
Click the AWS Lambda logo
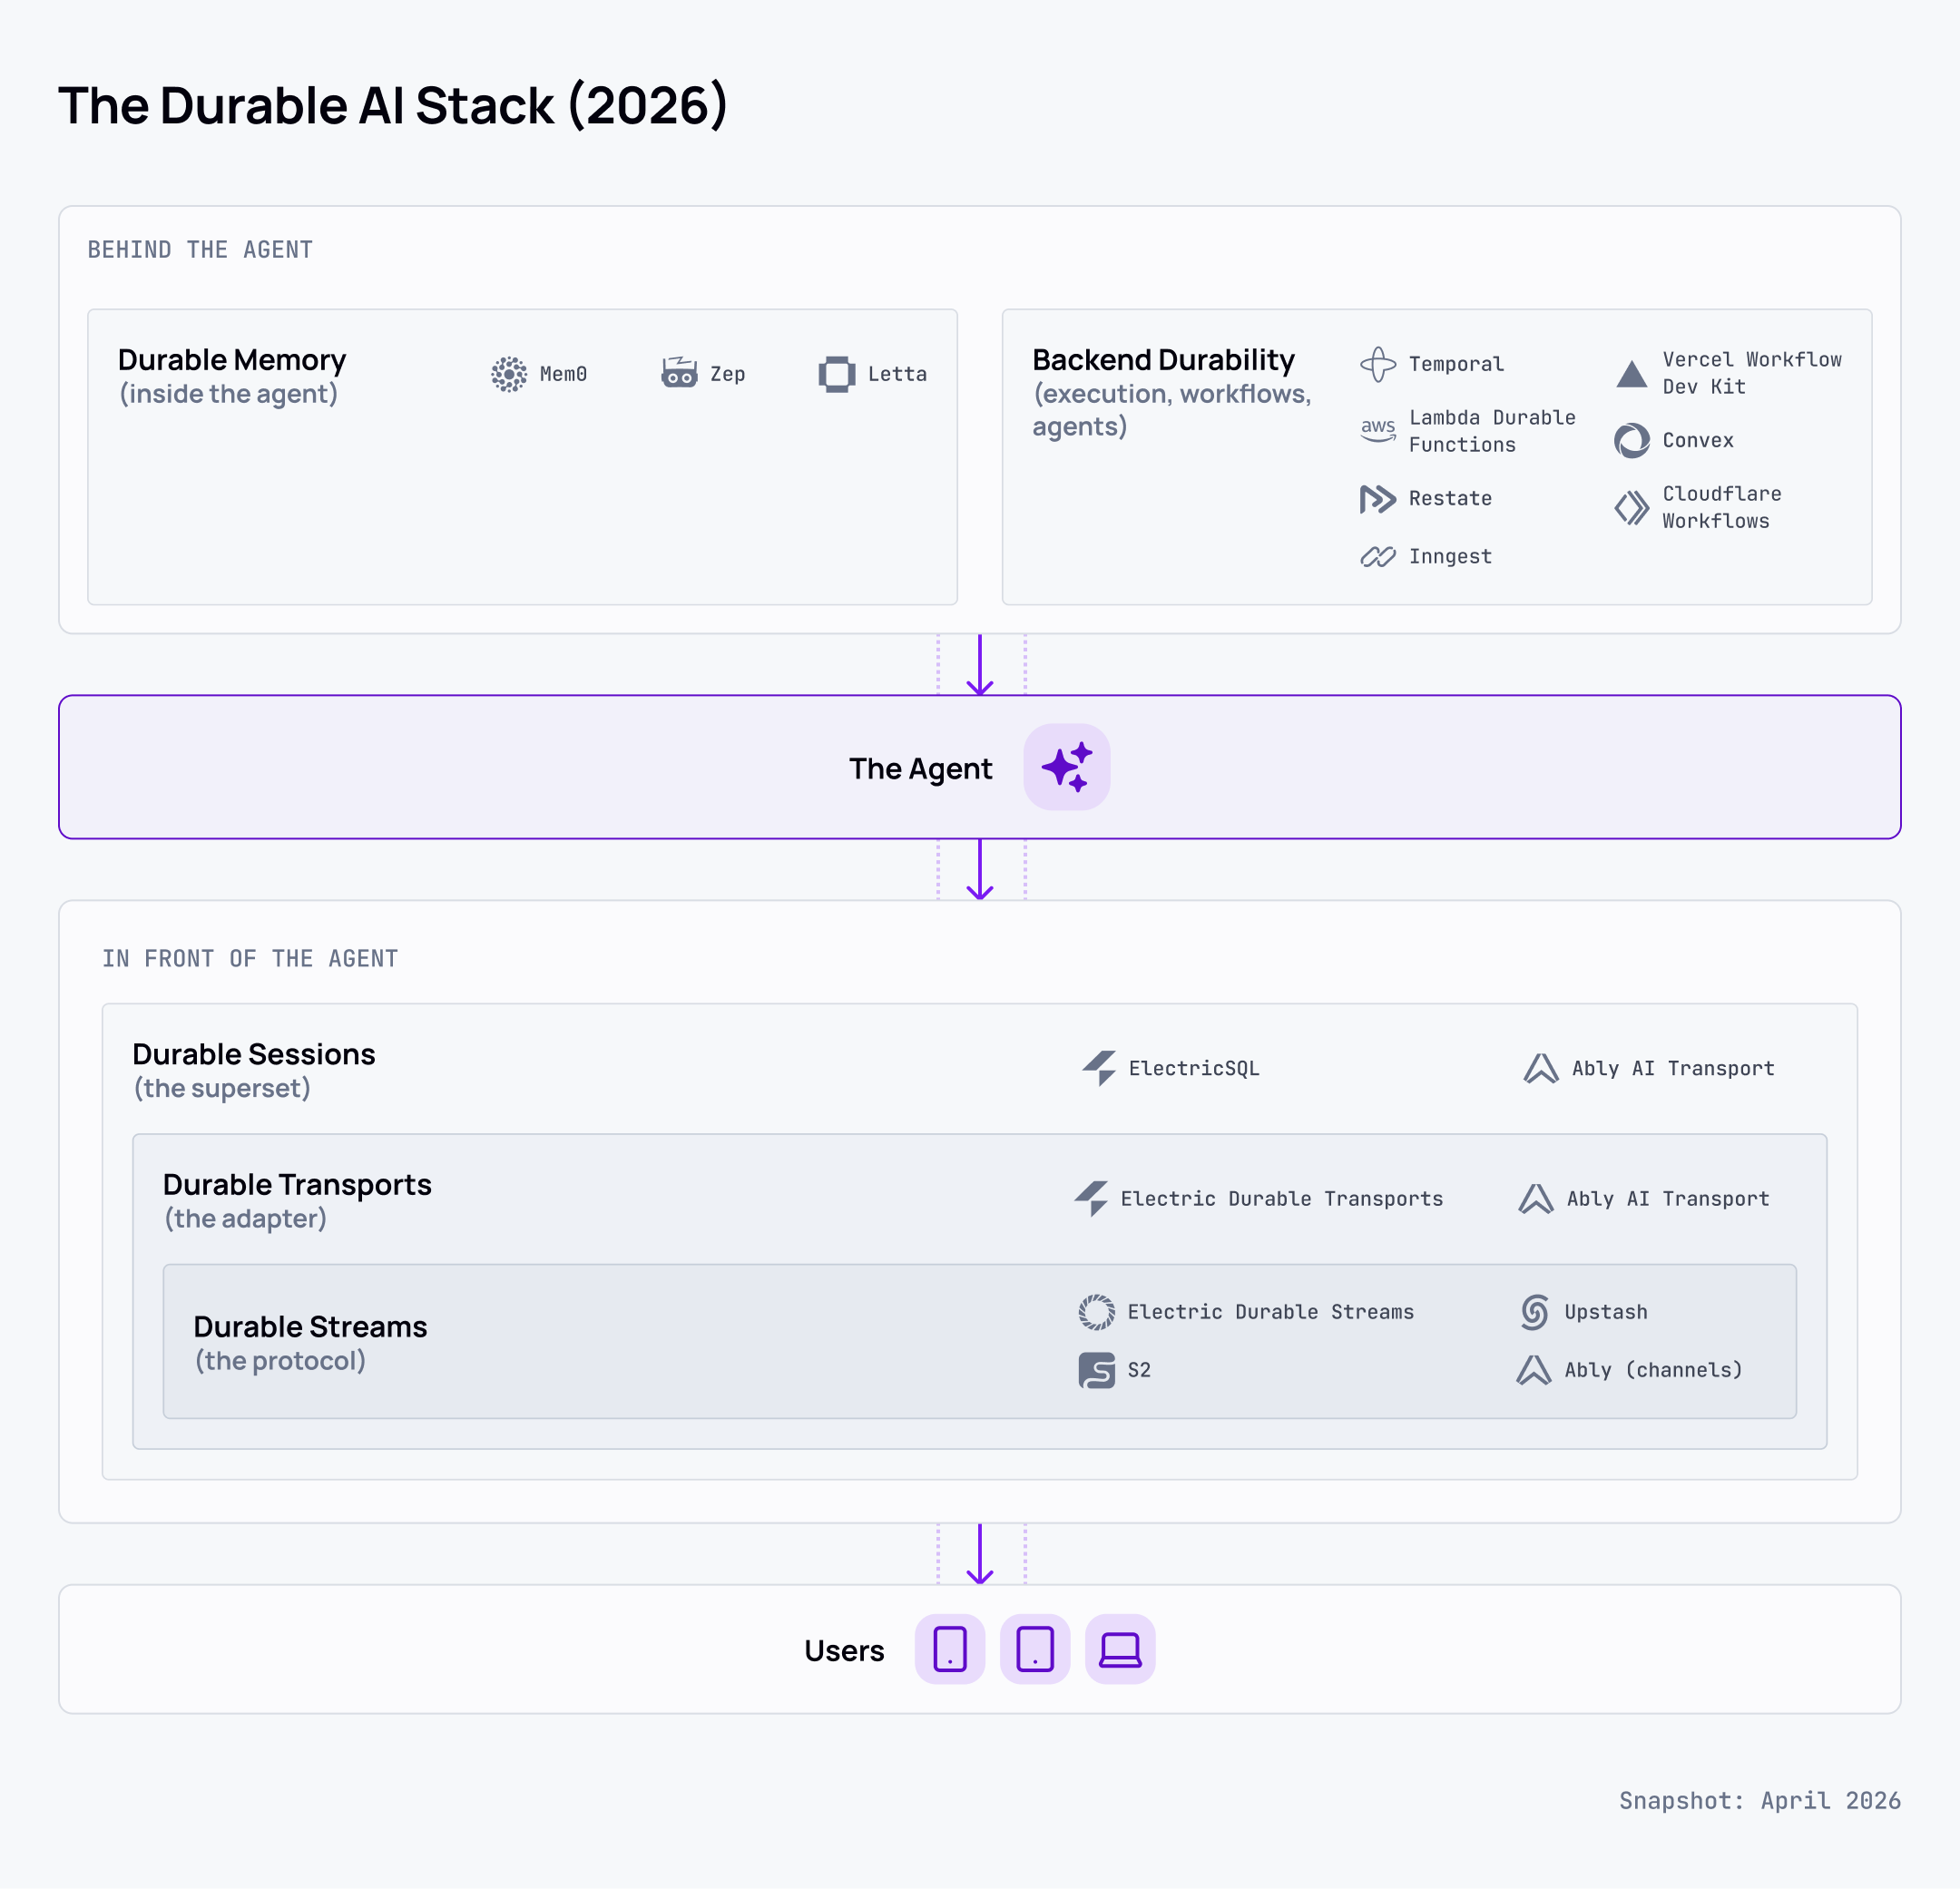1378,430
